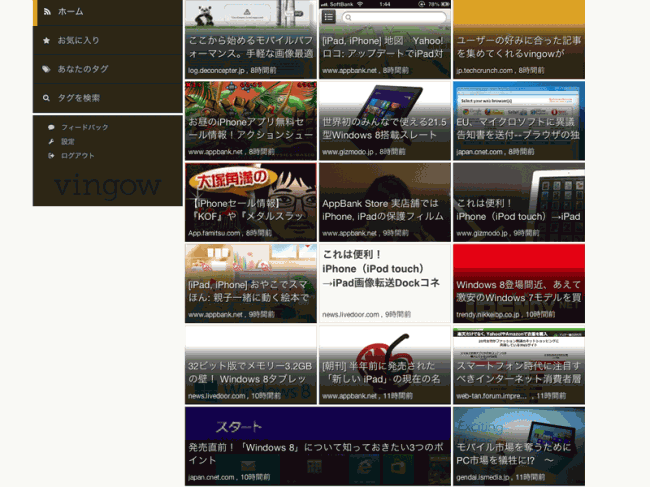Open 世界初のみんなで使える21.5型Windows 8 article
Screen dimensions: 650x487
coord(385,121)
